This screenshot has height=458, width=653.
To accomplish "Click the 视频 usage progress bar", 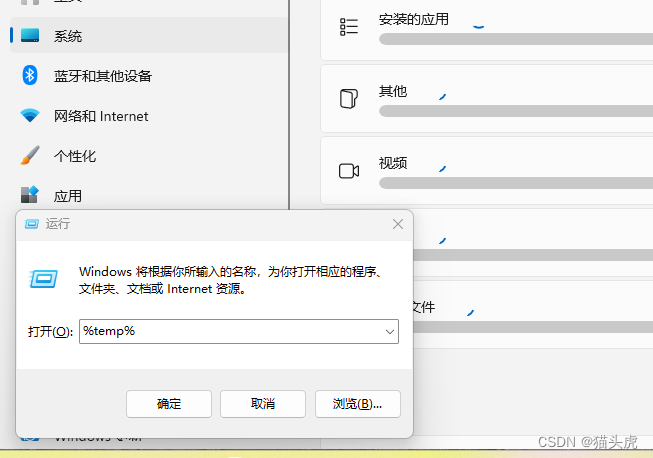I will 516,183.
